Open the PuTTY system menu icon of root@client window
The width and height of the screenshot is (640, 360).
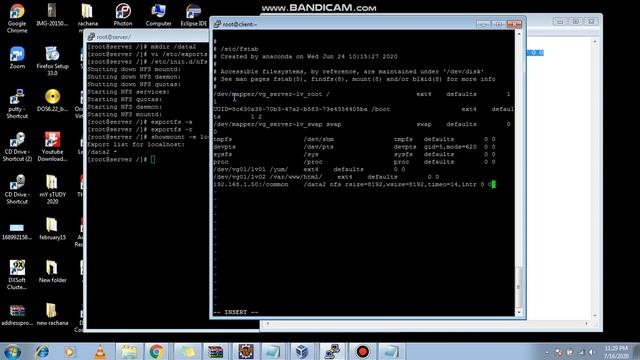(218, 24)
